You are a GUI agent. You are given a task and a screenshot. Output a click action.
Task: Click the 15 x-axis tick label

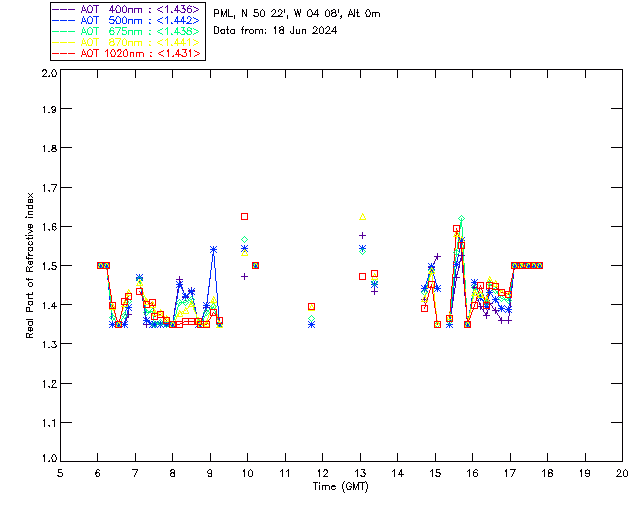click(x=435, y=473)
